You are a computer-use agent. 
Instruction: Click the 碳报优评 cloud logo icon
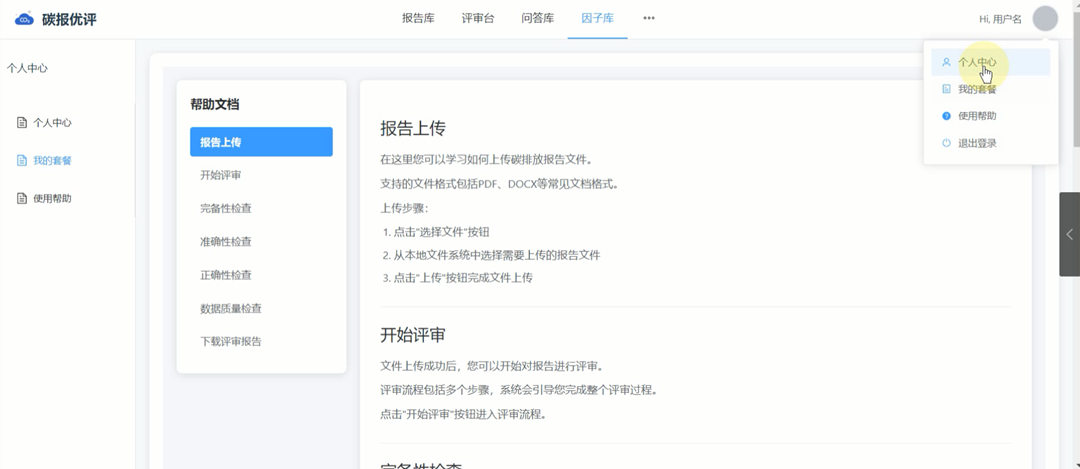24,19
